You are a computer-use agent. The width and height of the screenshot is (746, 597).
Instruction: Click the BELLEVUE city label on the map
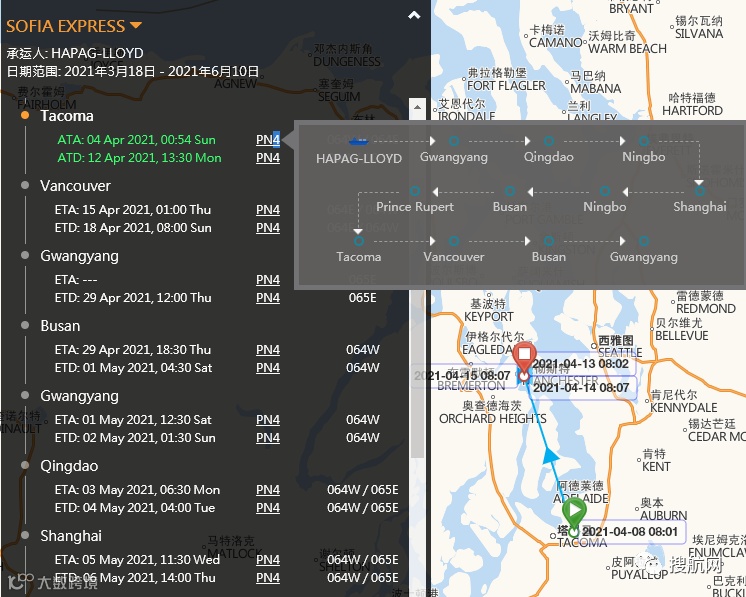point(681,335)
